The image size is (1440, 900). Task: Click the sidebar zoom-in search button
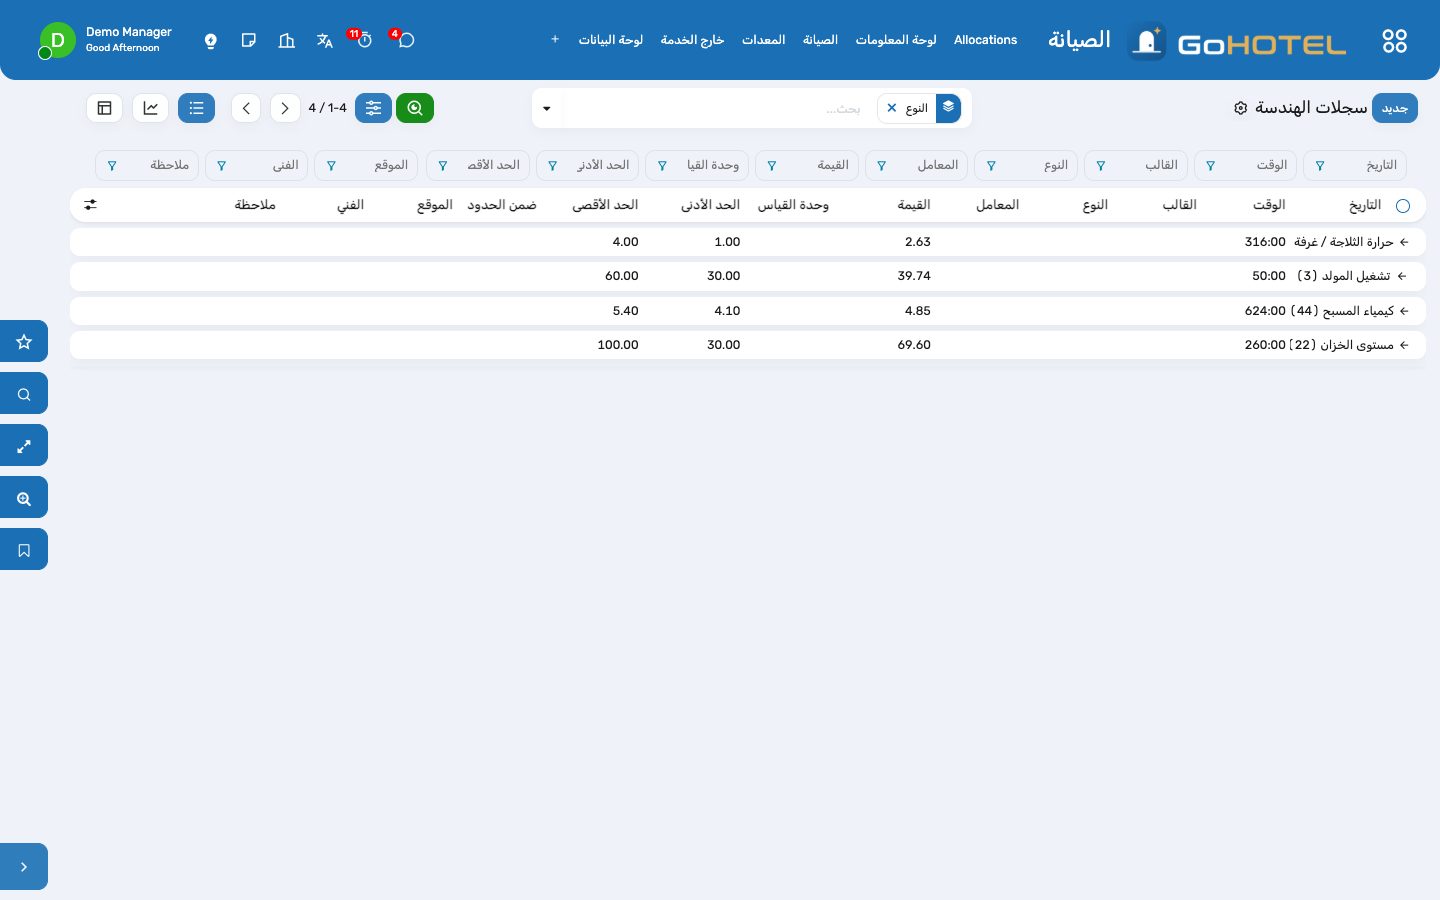24,498
